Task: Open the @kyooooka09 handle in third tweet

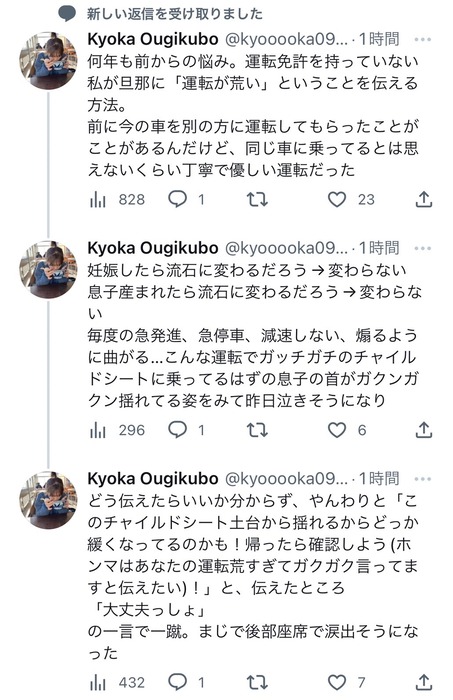Action: [286, 479]
